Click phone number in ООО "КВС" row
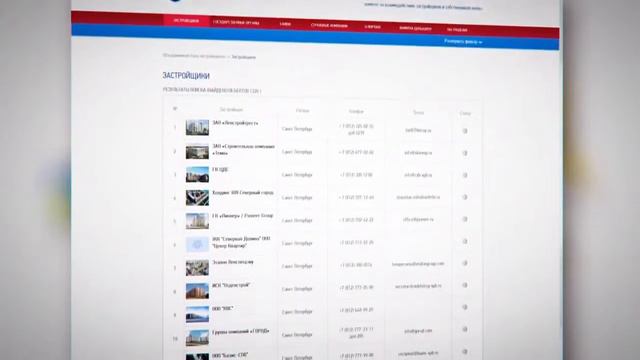The height and width of the screenshot is (360, 640). (356, 310)
